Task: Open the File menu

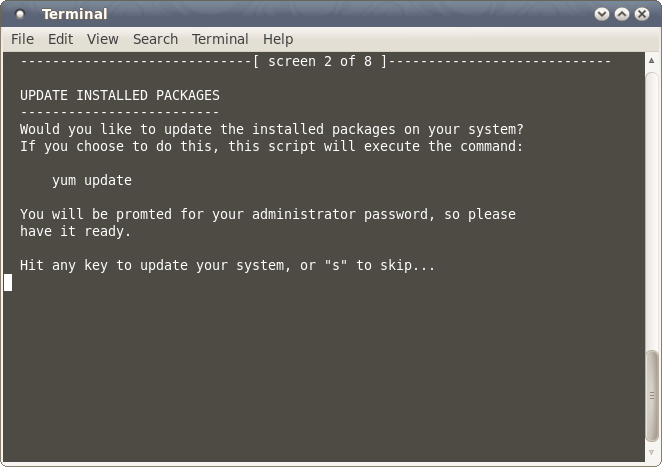Action: [22, 39]
